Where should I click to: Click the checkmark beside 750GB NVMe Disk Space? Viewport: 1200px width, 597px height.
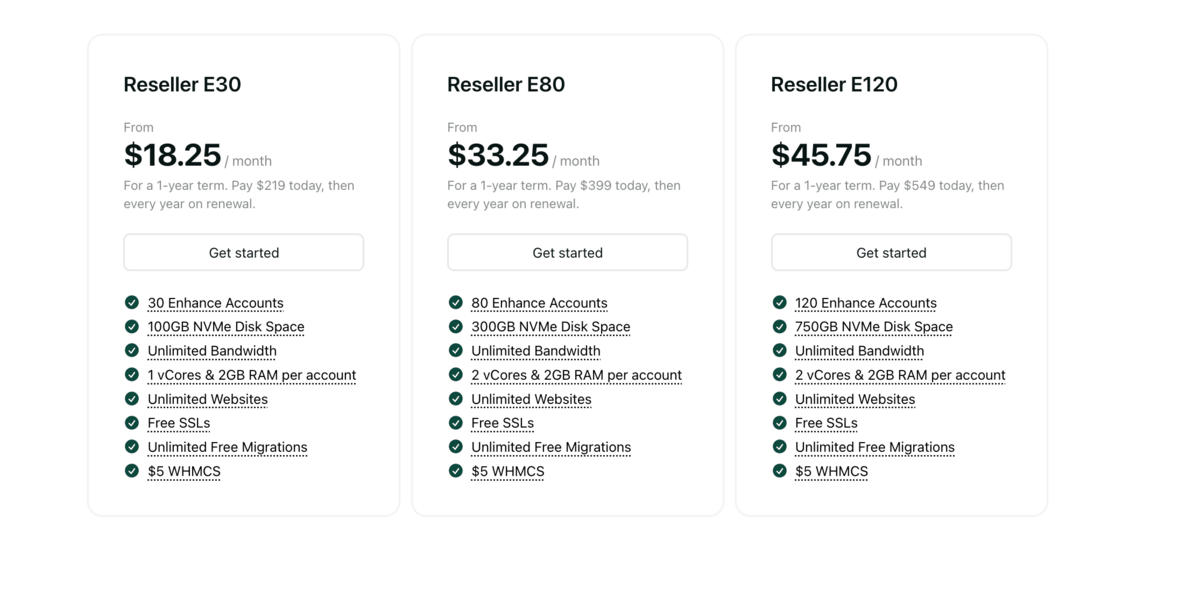[x=780, y=326]
